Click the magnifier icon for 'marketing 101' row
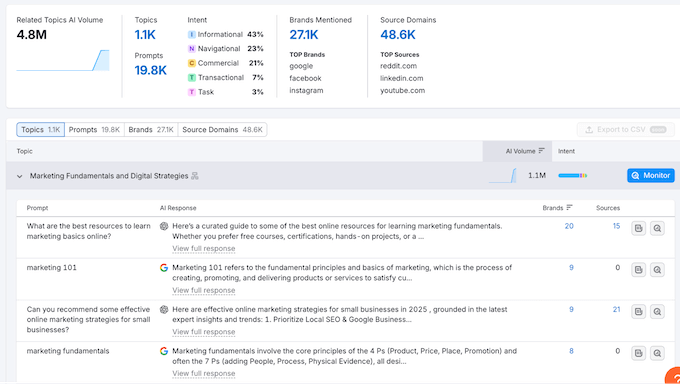The height and width of the screenshot is (384, 680). pyautogui.click(x=657, y=270)
